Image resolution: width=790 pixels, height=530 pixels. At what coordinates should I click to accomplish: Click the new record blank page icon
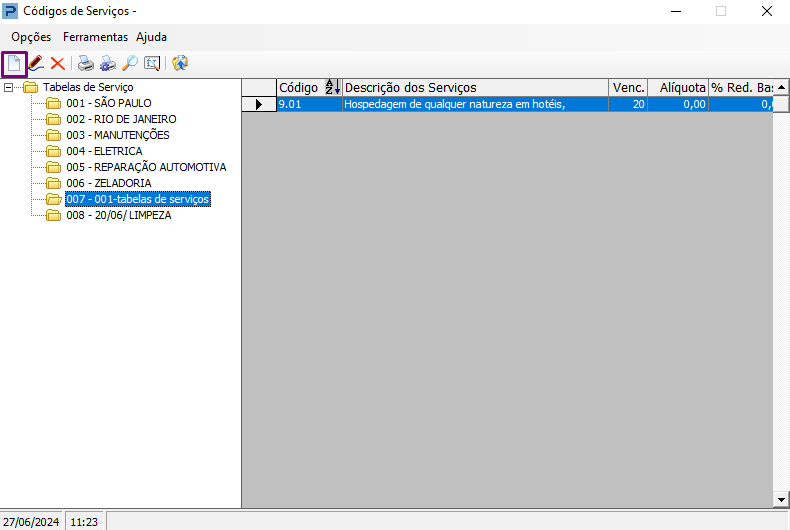tap(14, 63)
